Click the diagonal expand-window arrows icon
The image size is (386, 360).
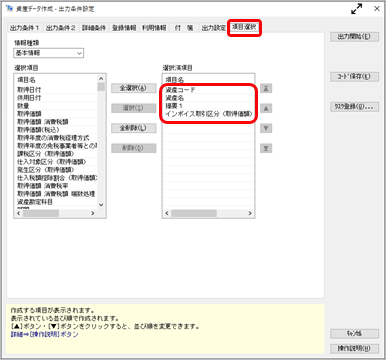pyautogui.click(x=357, y=9)
